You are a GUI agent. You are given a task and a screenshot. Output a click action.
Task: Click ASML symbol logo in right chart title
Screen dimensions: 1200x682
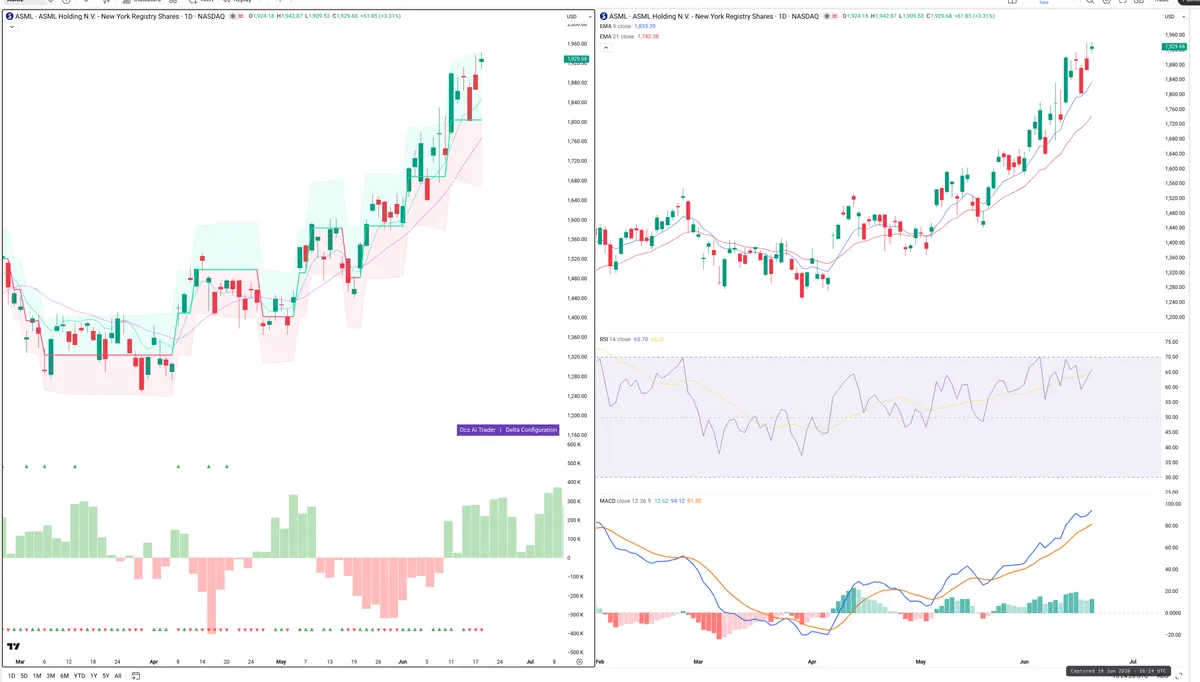pyautogui.click(x=603, y=16)
